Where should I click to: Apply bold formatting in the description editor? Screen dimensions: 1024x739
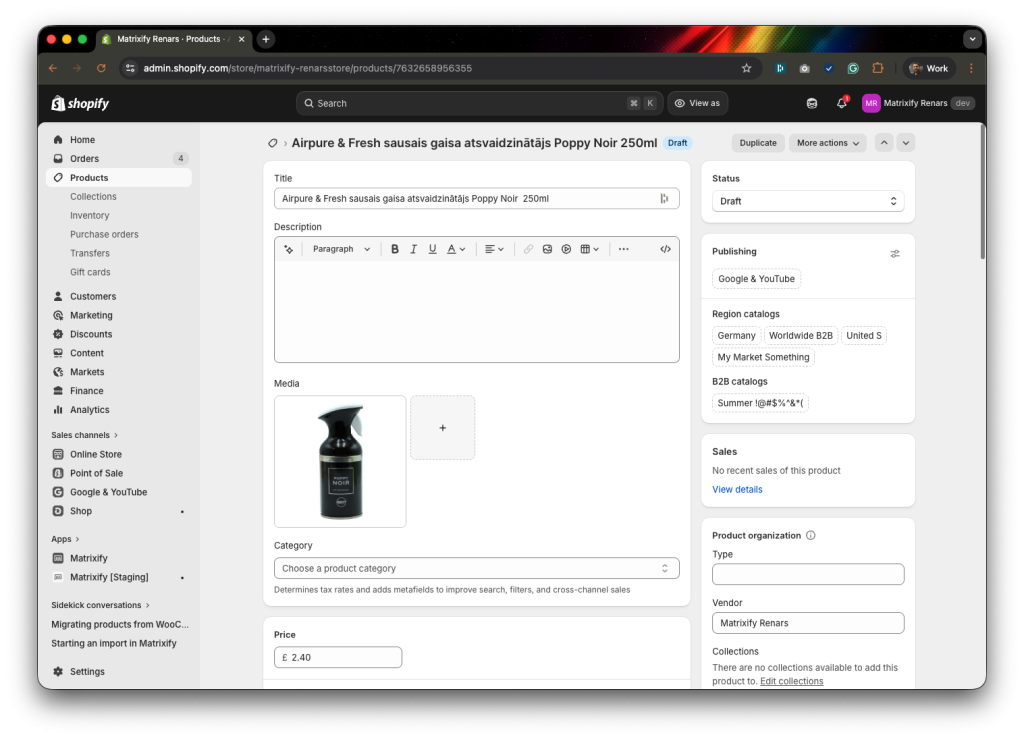394,249
